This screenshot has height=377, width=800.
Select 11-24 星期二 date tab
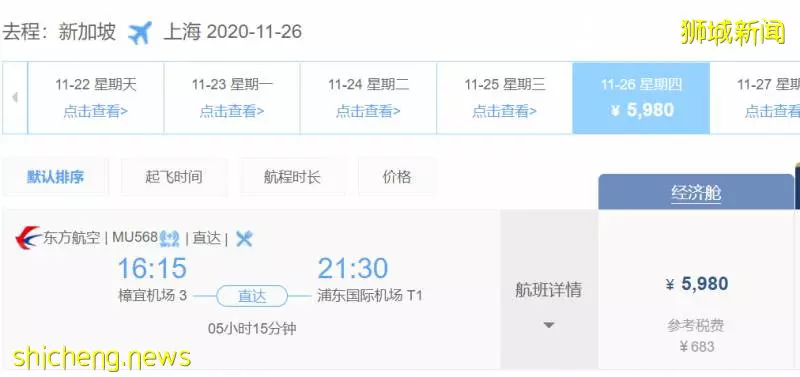368,97
